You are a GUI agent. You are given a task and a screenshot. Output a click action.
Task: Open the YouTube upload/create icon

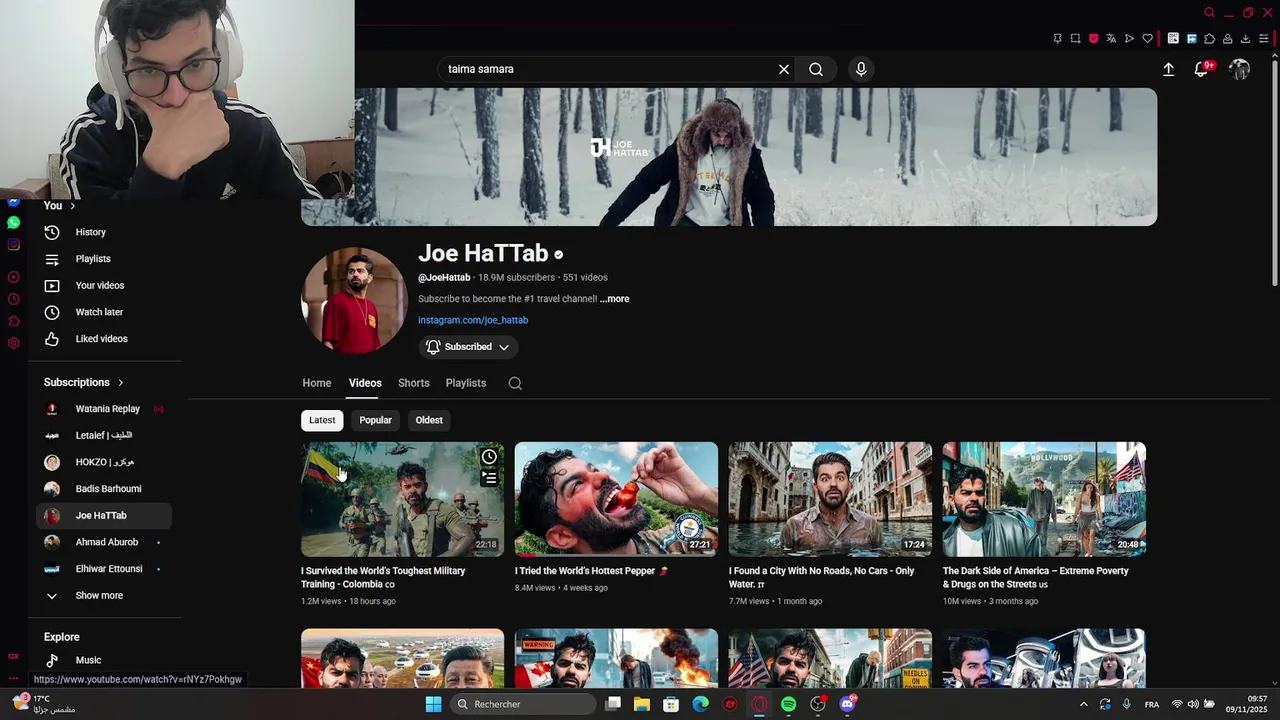1168,69
